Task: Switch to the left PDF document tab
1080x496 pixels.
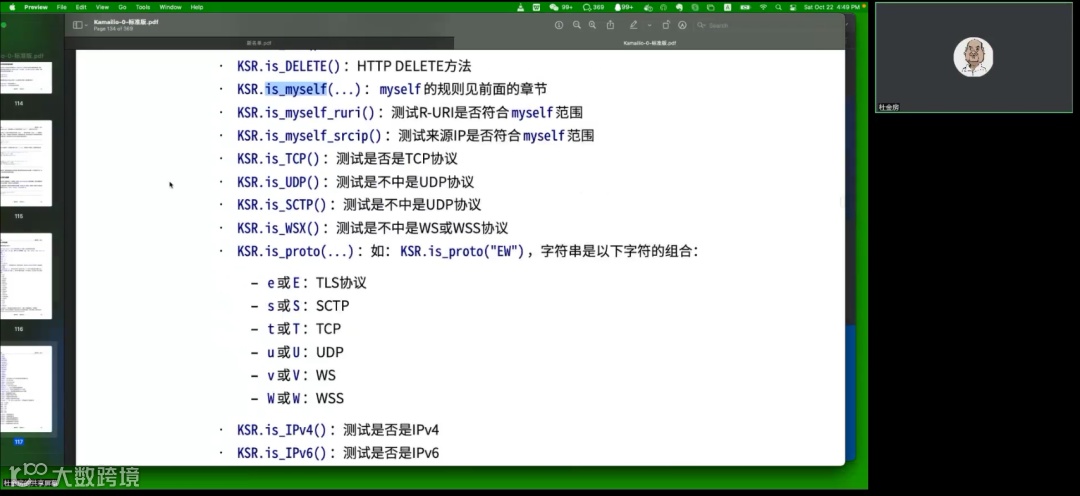Action: pyautogui.click(x=259, y=43)
